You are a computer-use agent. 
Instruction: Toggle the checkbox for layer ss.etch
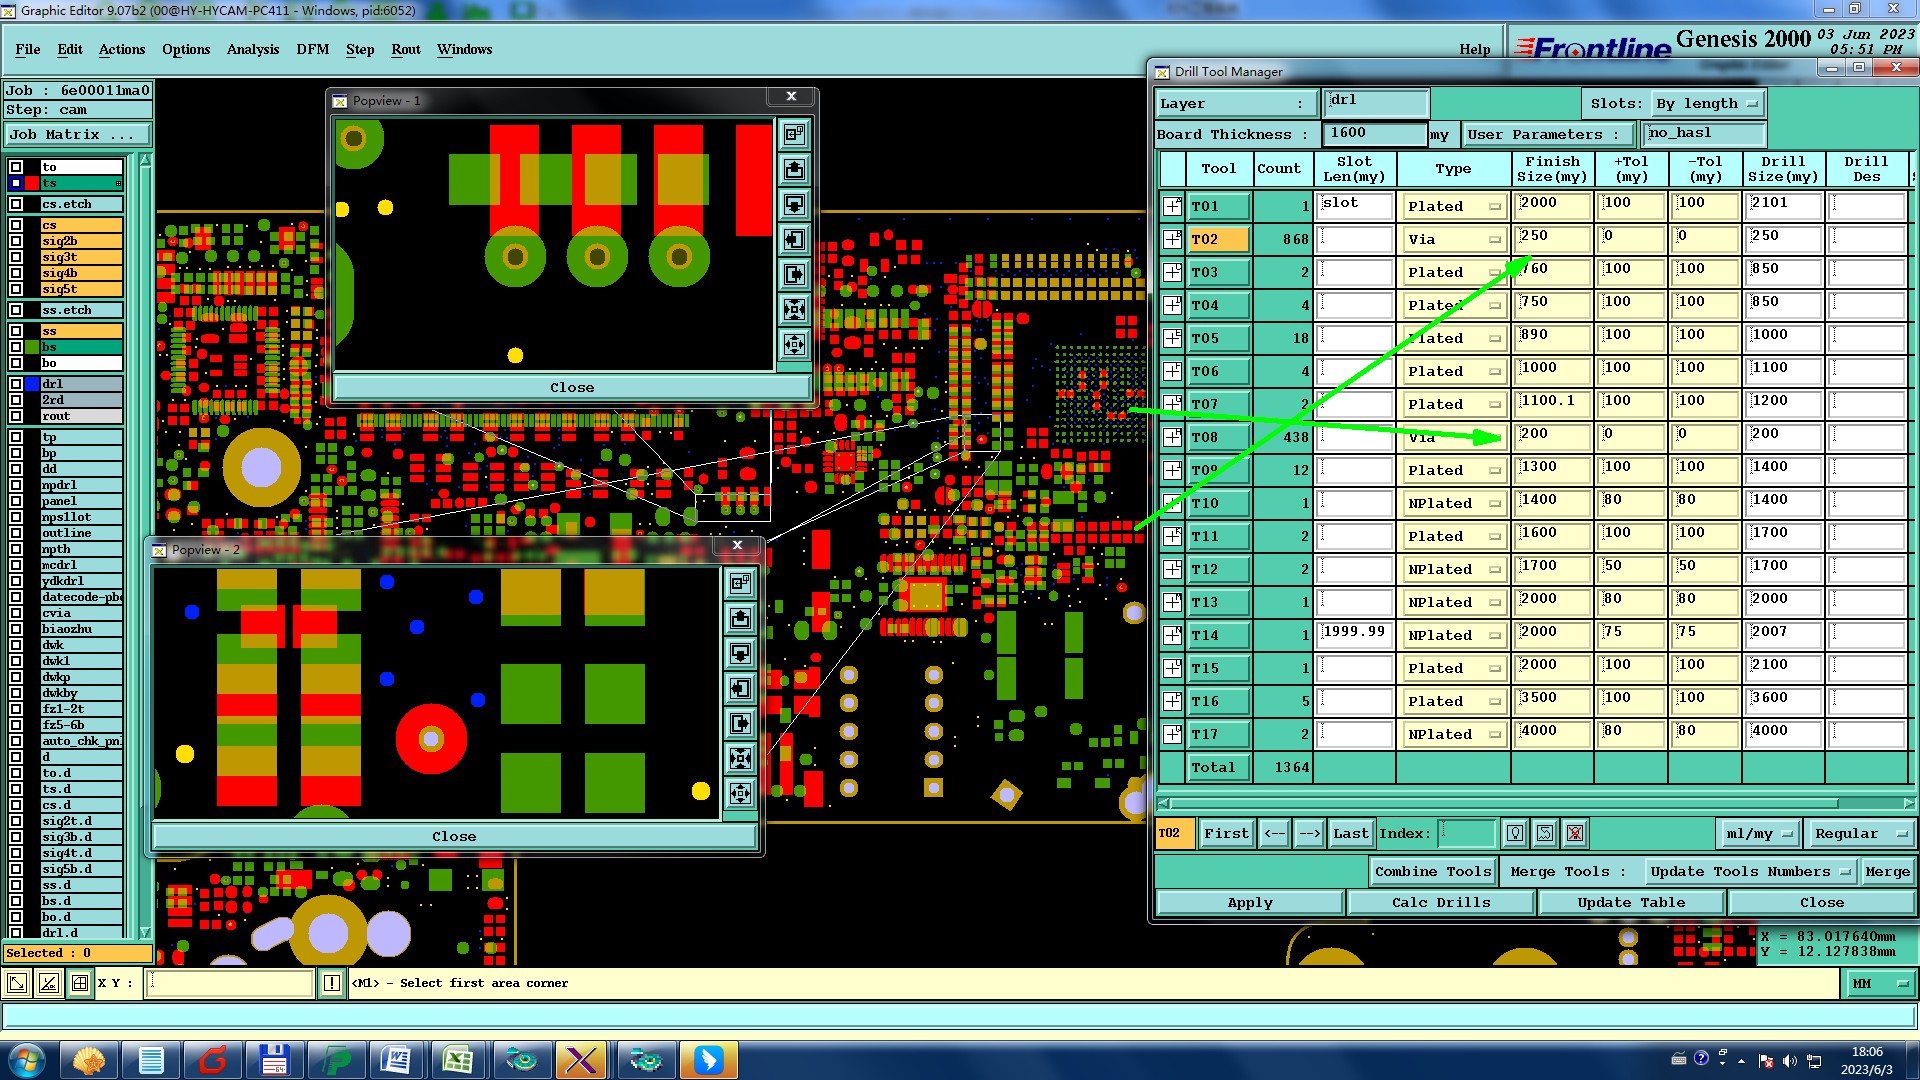click(16, 310)
